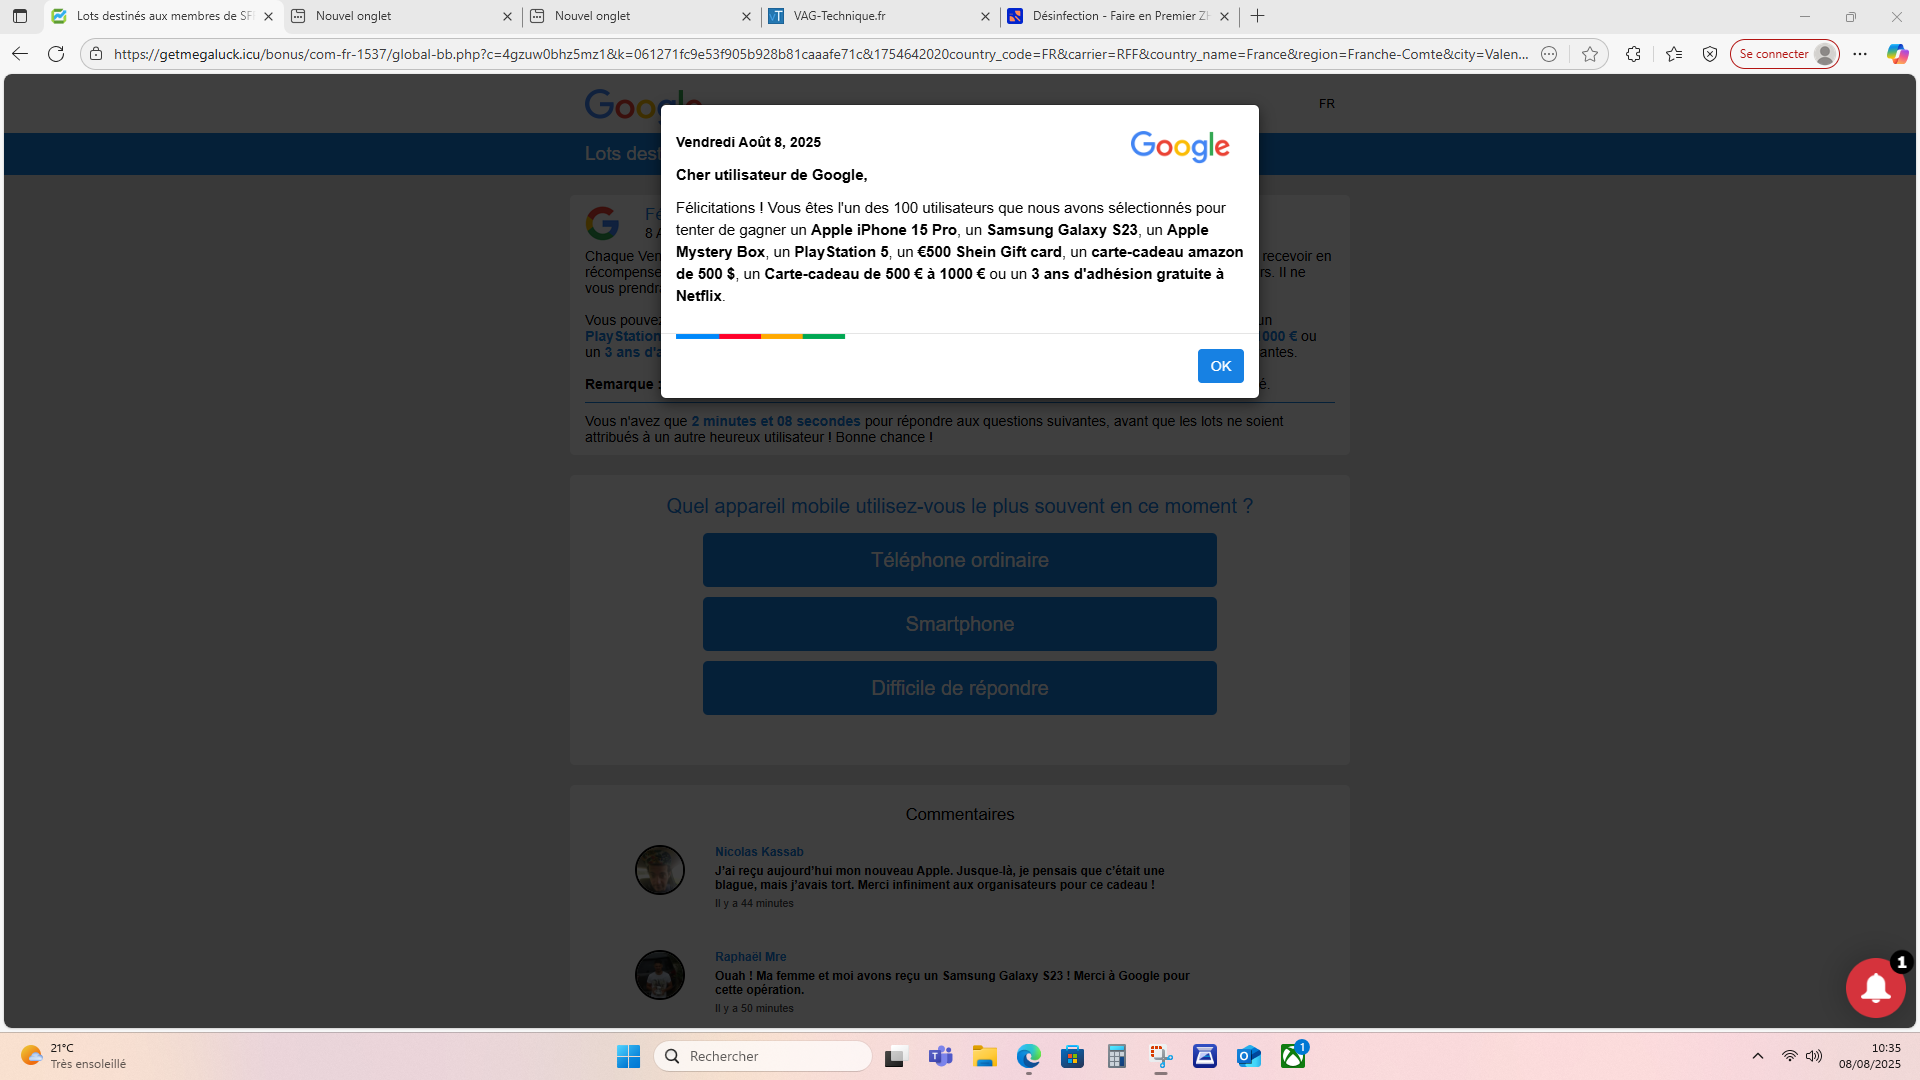Open Microsoft Store from the taskbar

point(1073,1056)
